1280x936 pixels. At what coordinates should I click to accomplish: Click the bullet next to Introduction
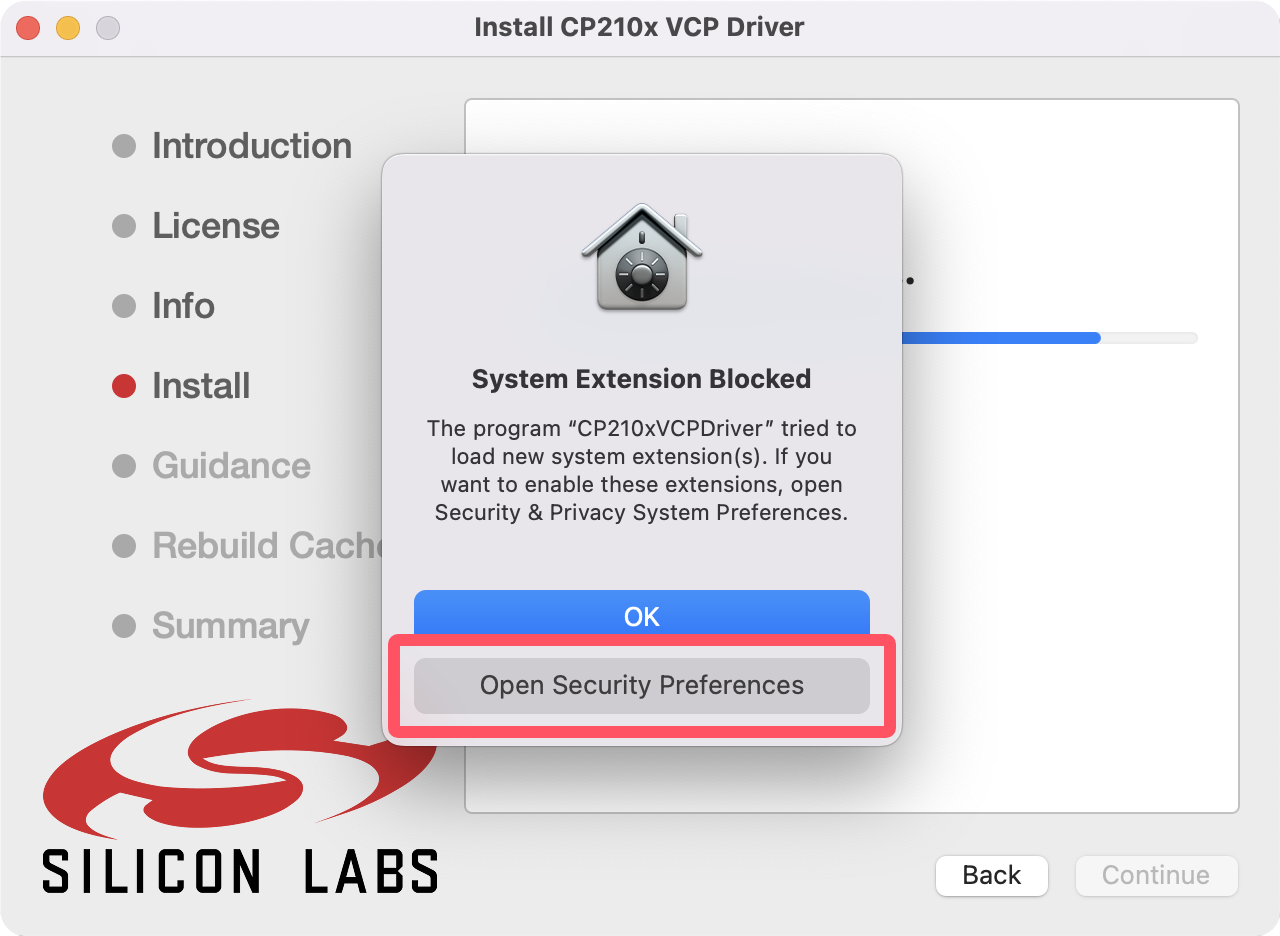tap(124, 146)
